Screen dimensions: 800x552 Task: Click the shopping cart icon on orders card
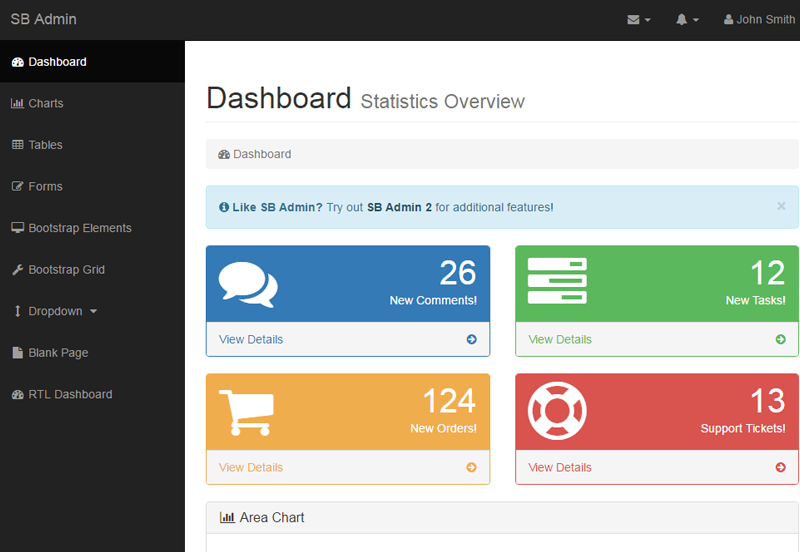[246, 412]
